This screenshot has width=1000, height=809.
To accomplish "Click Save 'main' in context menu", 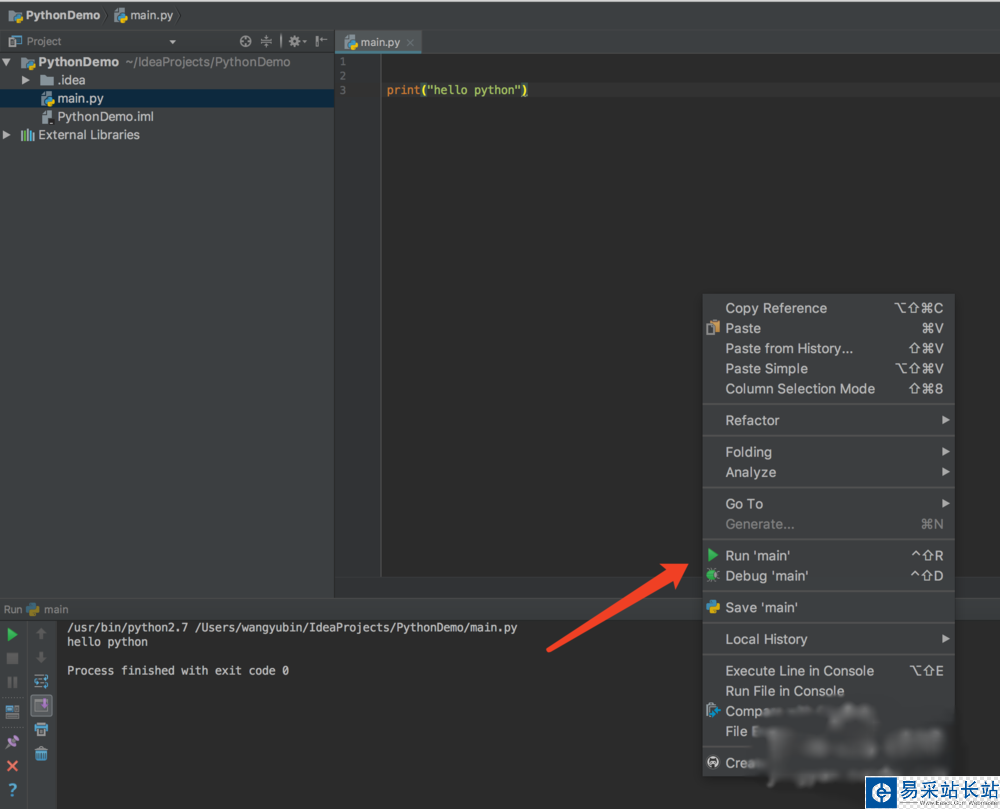I will [828, 608].
